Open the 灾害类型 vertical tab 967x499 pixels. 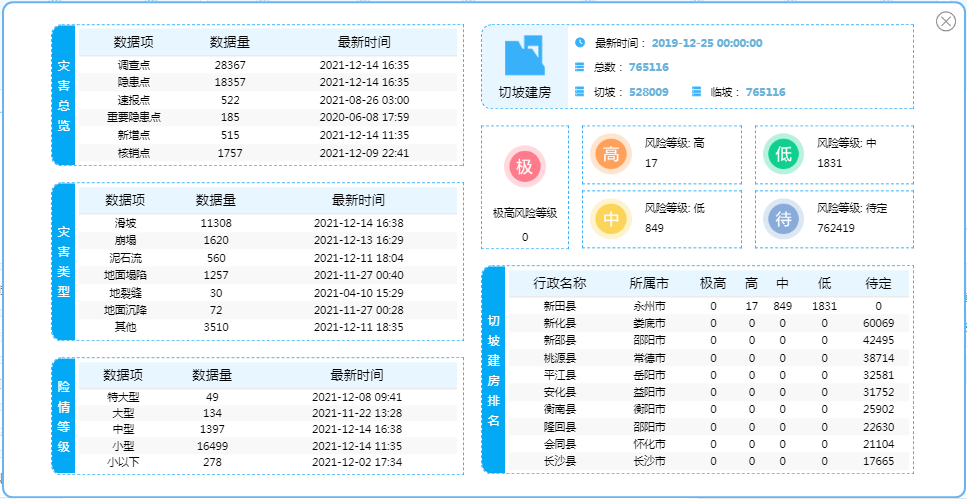[x=64, y=261]
